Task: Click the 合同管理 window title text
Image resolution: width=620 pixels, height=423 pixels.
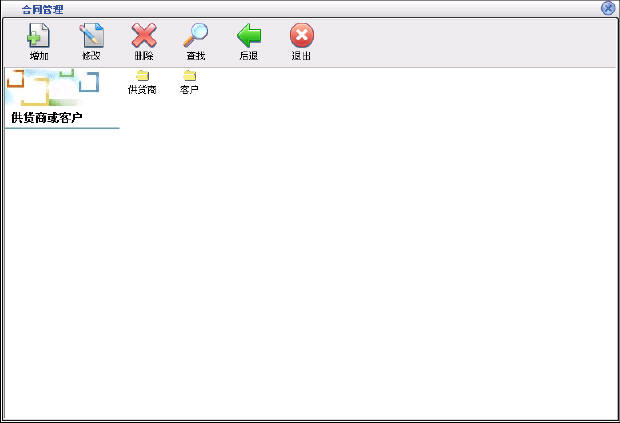Action: (42, 8)
